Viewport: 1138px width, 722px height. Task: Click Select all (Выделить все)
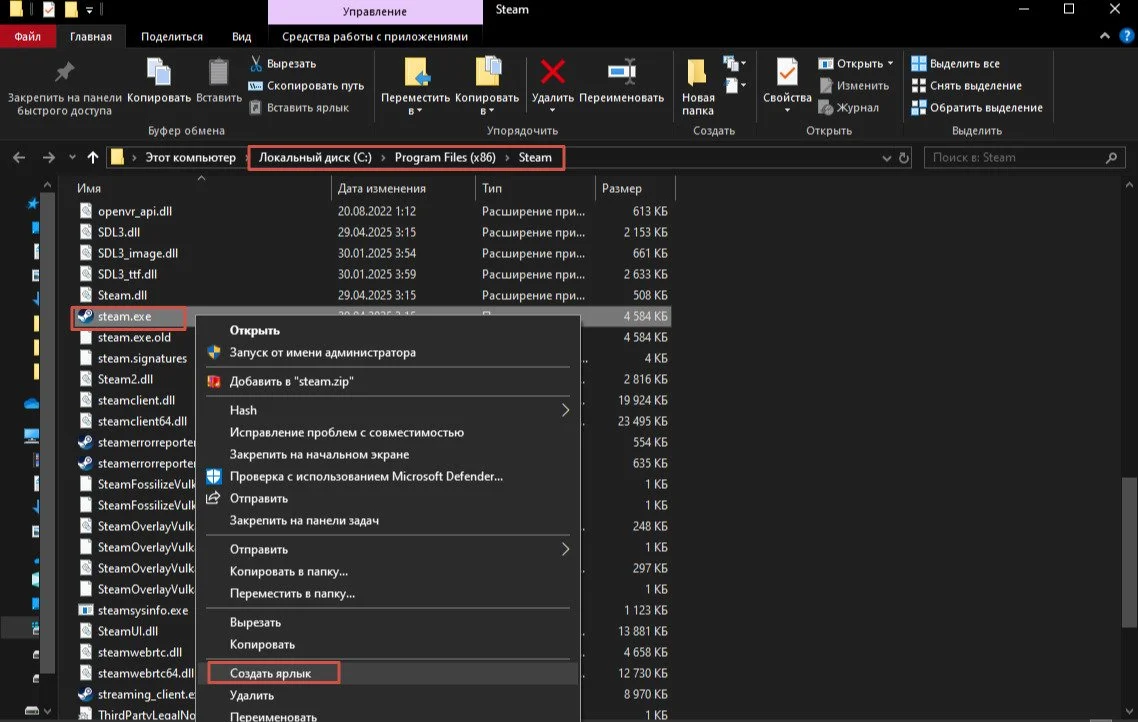(x=956, y=63)
